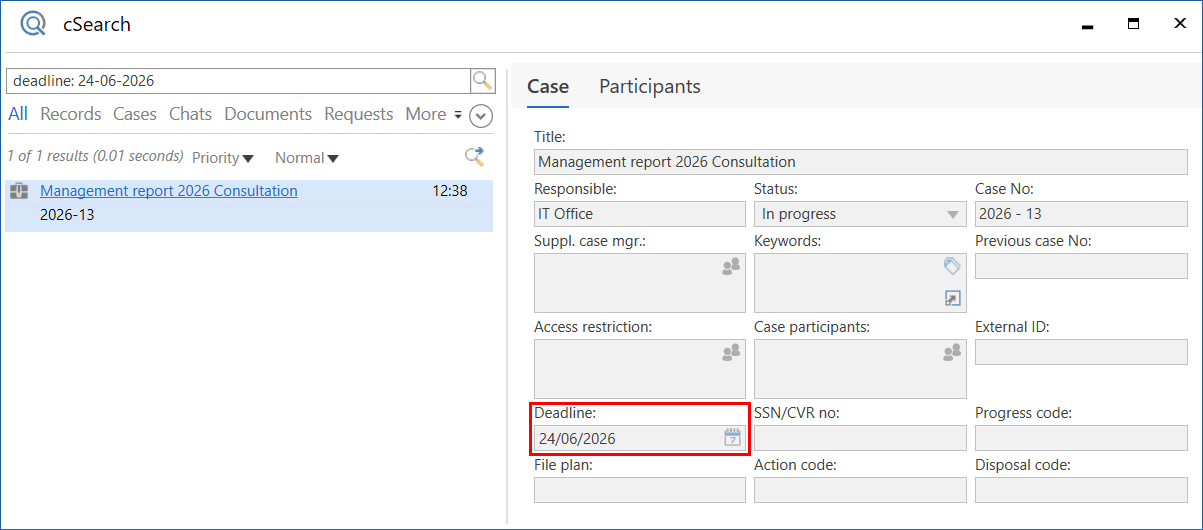The image size is (1203, 530).
Task: Open the Status dropdown
Action: tap(952, 214)
